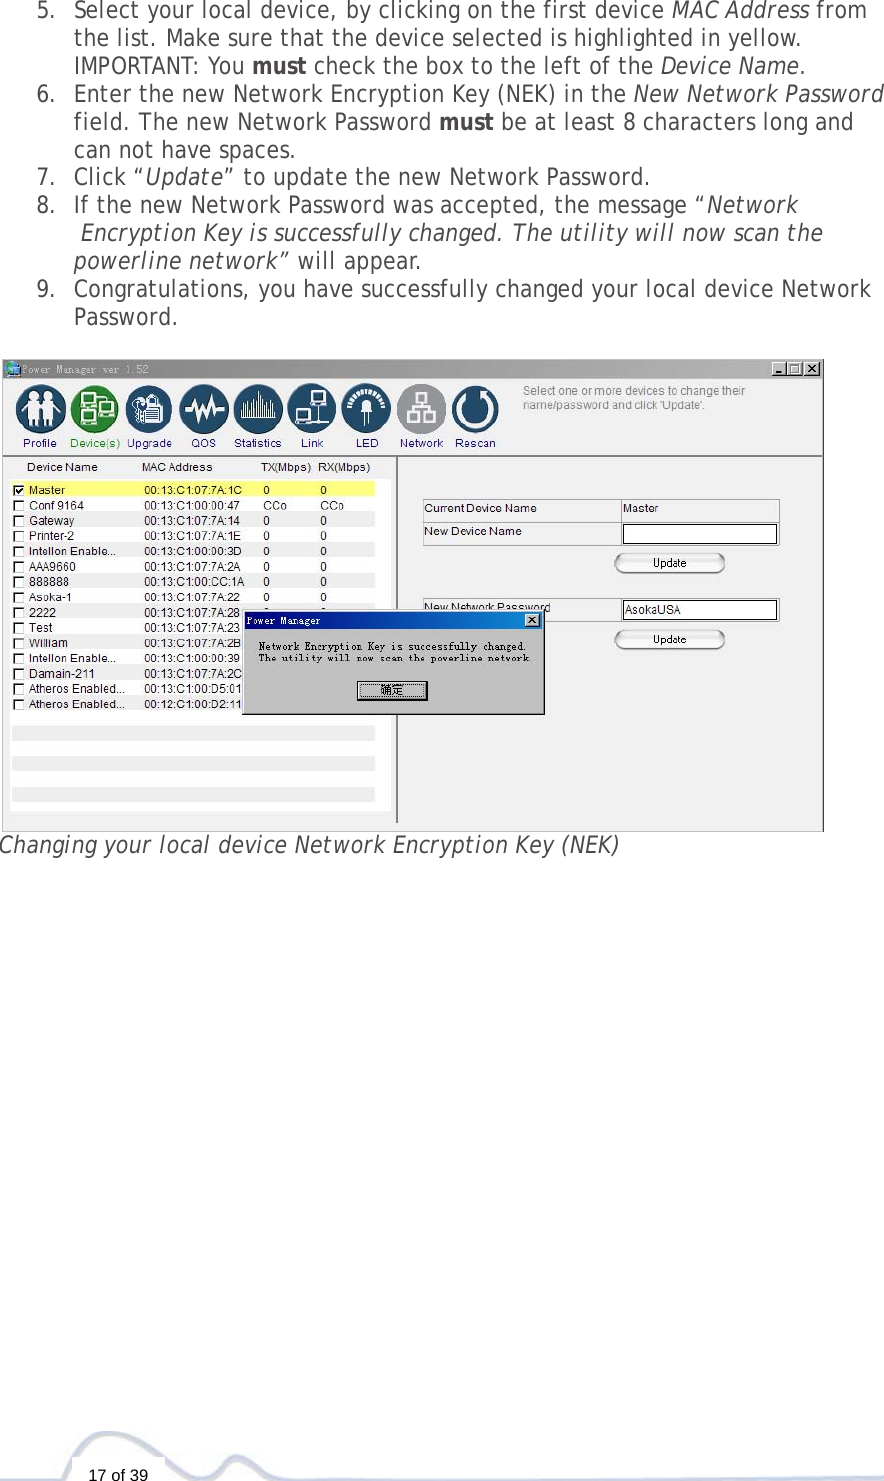Open the Statistics panel
The height and width of the screenshot is (1481, 884).
pyautogui.click(x=258, y=408)
